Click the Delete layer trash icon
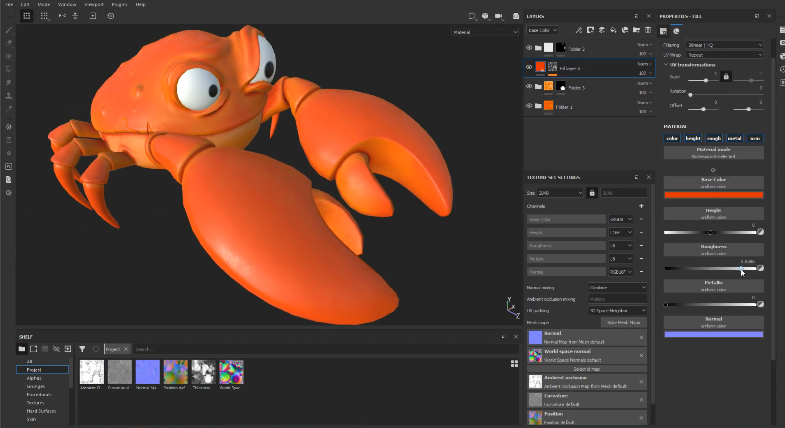 648,30
